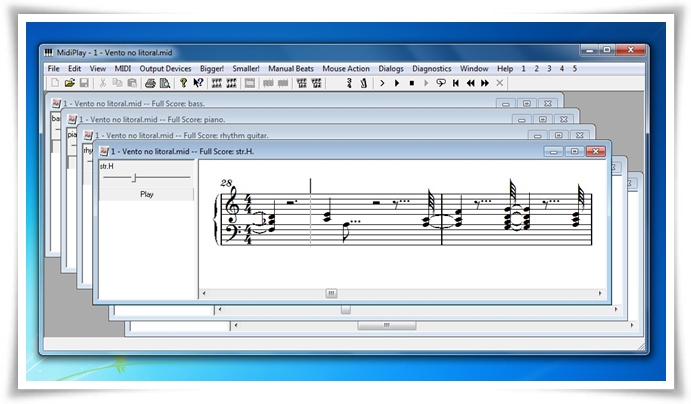This screenshot has width=691, height=404.
Task: Click the greyed play triangle icon
Action: [426, 83]
